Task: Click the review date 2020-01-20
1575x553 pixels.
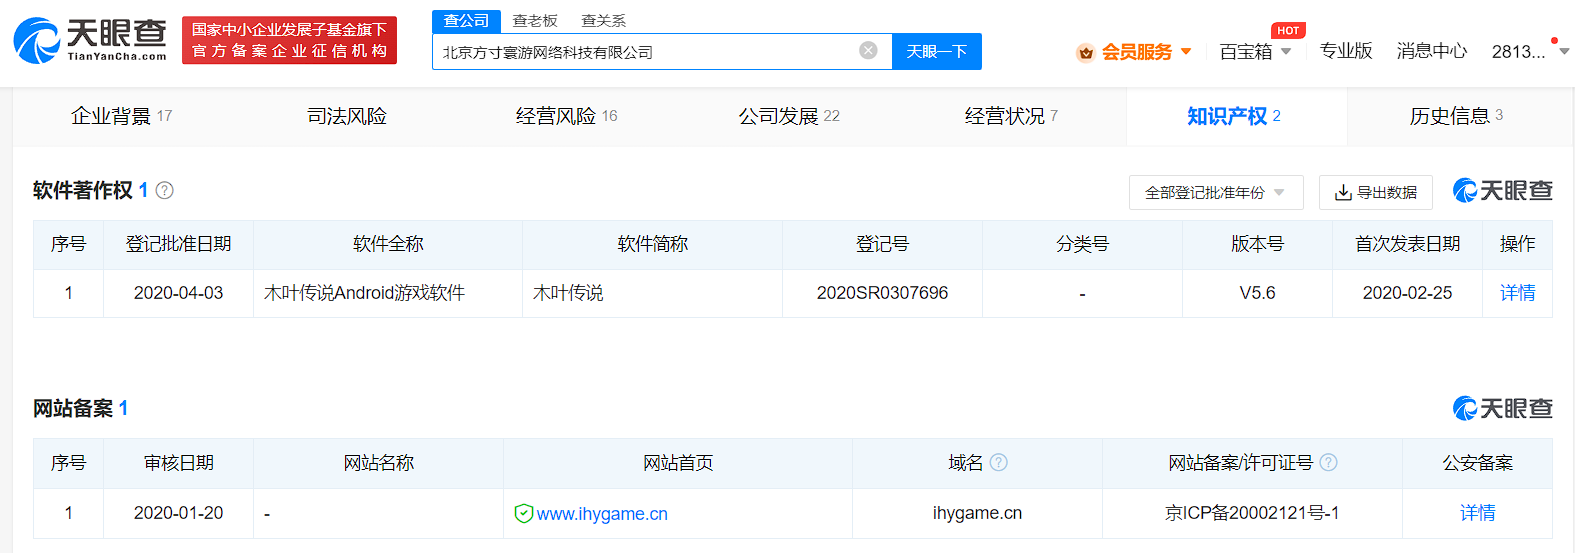Action: 178,513
